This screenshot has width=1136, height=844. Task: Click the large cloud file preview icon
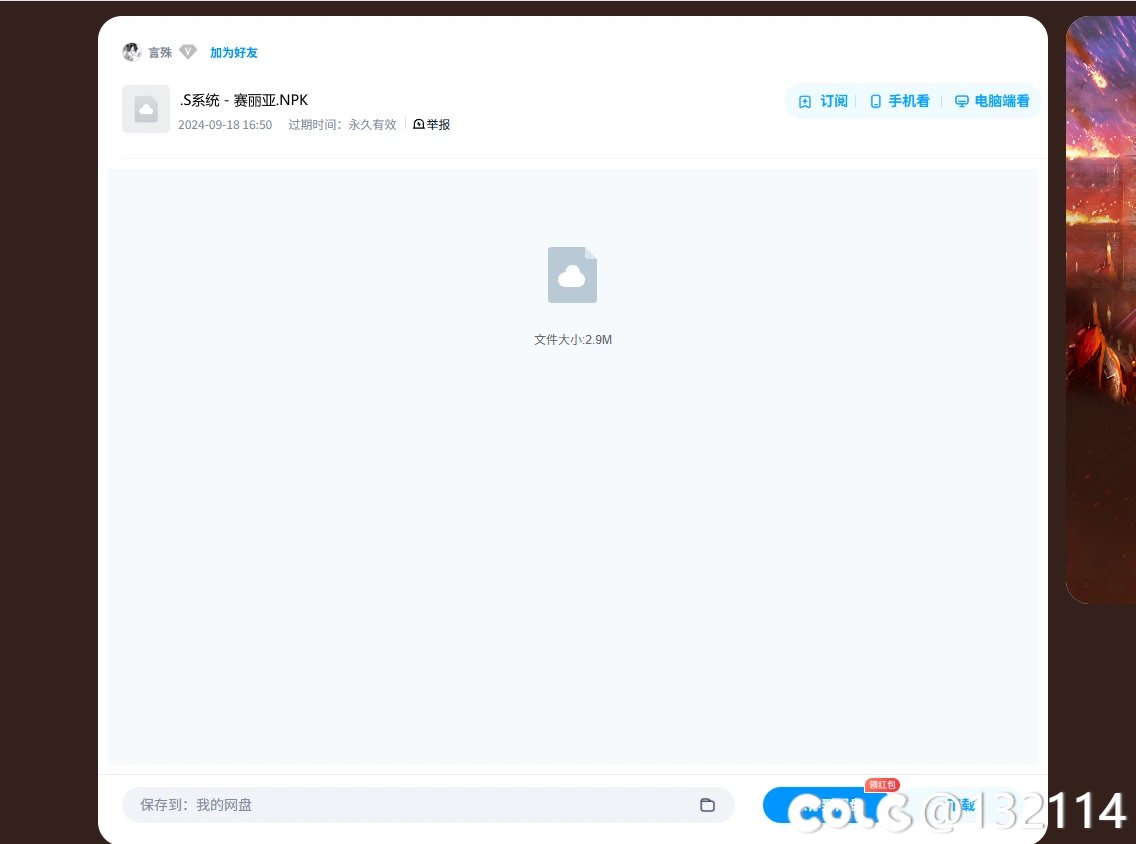click(572, 275)
